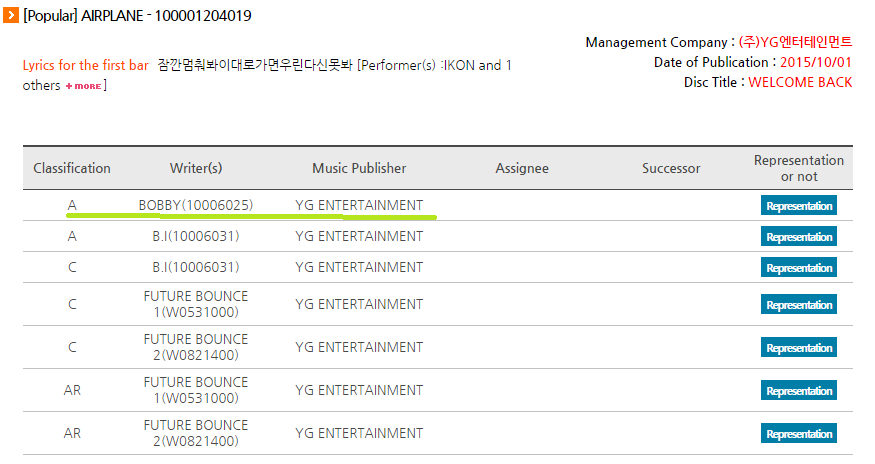Click the Writer(s) column header
875x464 pixels.
pyautogui.click(x=196, y=168)
